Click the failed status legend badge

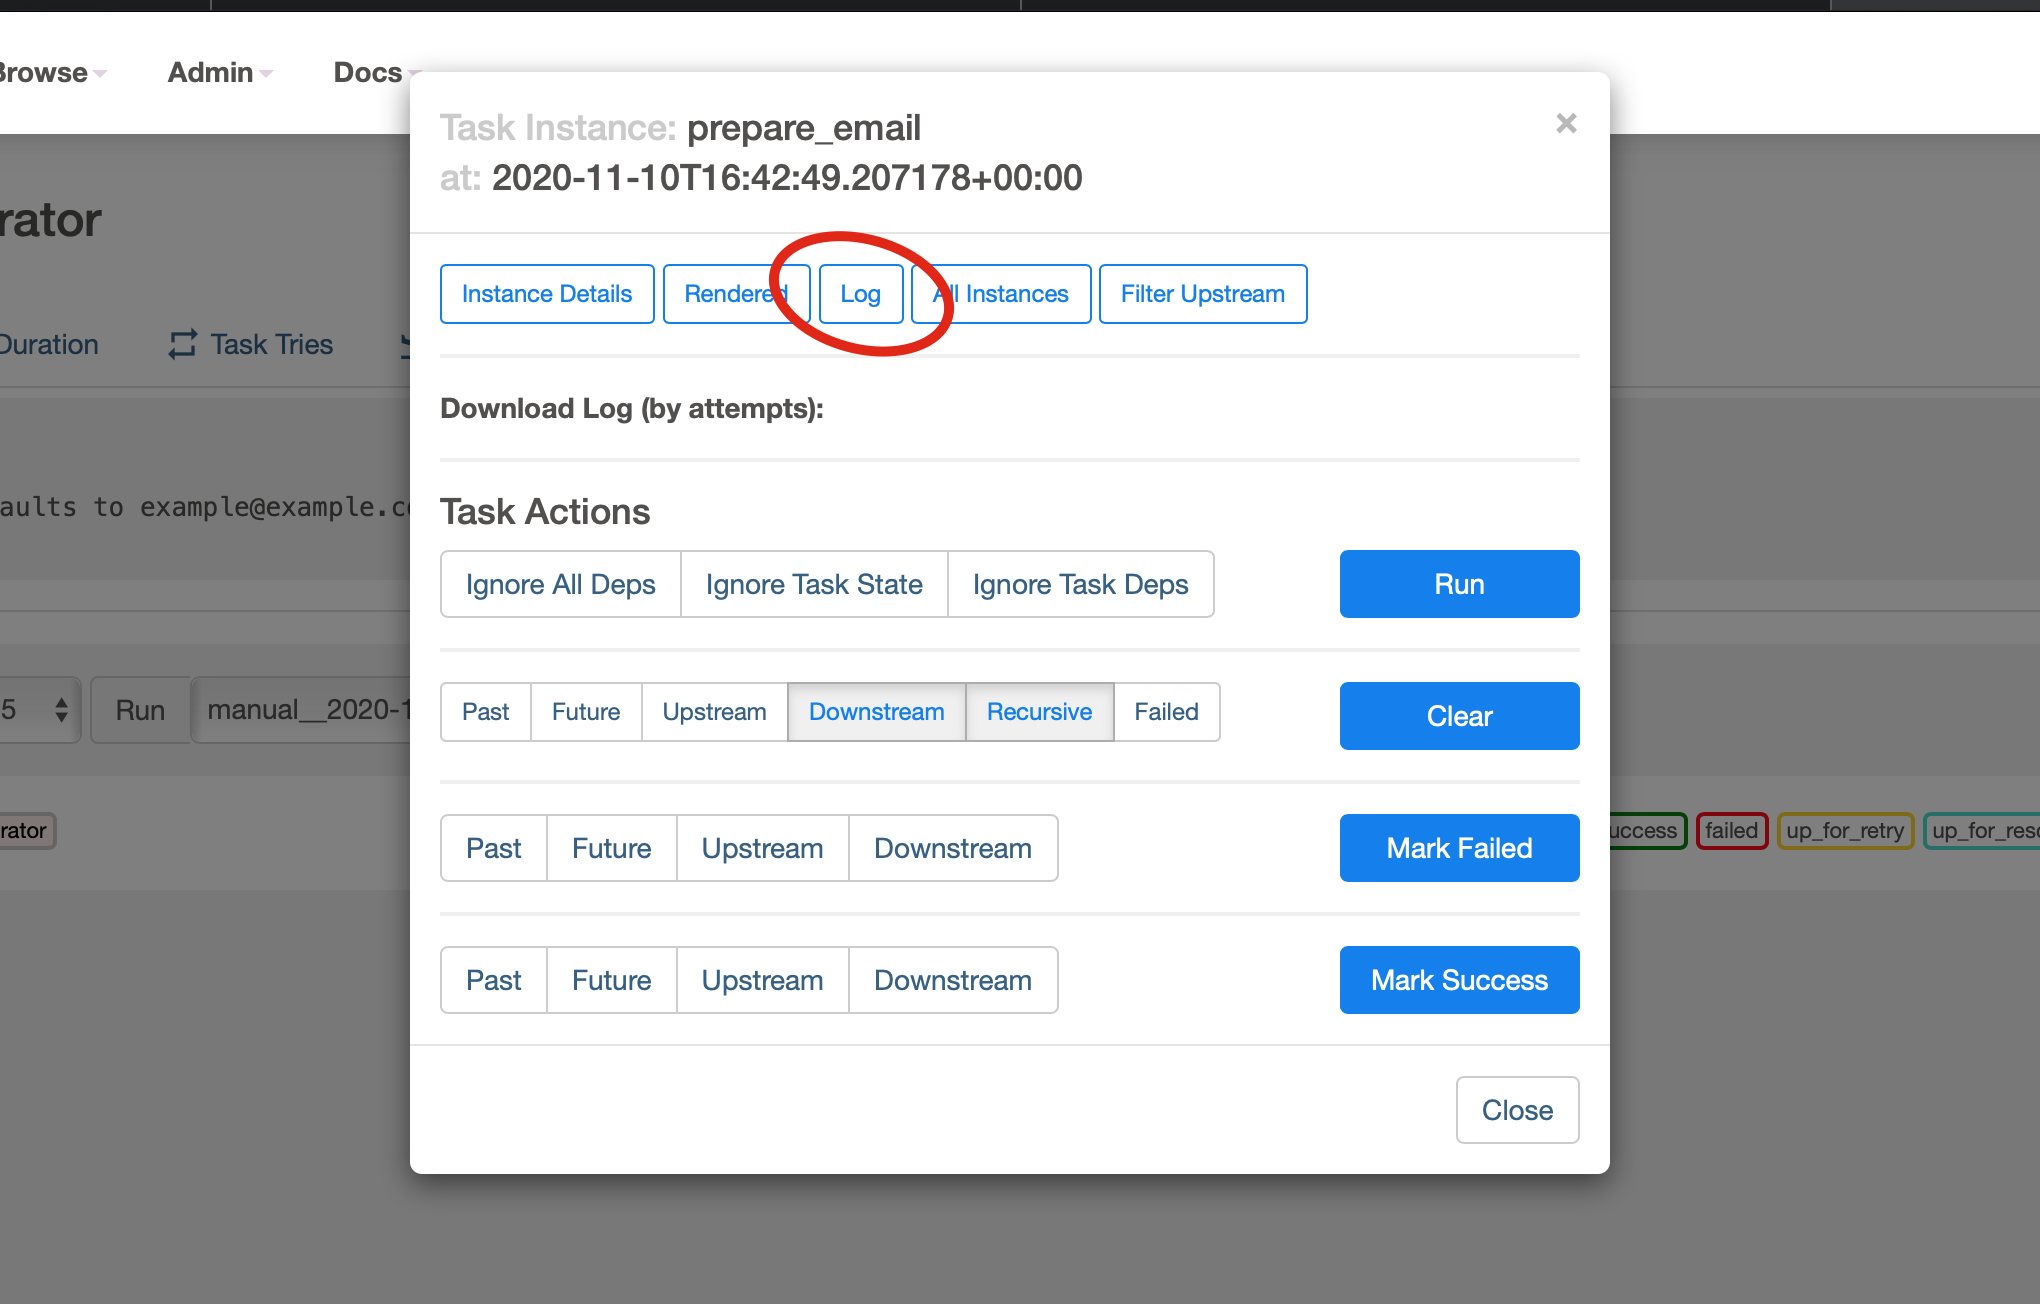tap(1732, 830)
